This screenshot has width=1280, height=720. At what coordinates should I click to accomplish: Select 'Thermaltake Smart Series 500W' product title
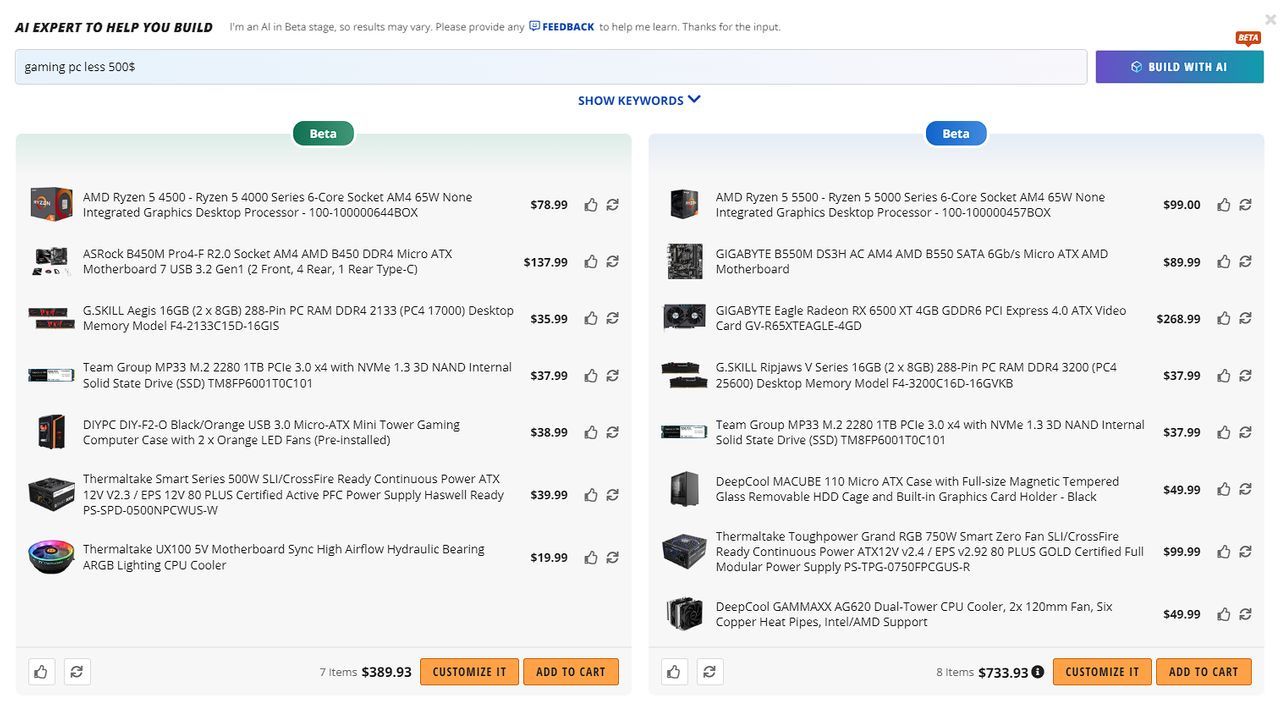[x=293, y=495]
